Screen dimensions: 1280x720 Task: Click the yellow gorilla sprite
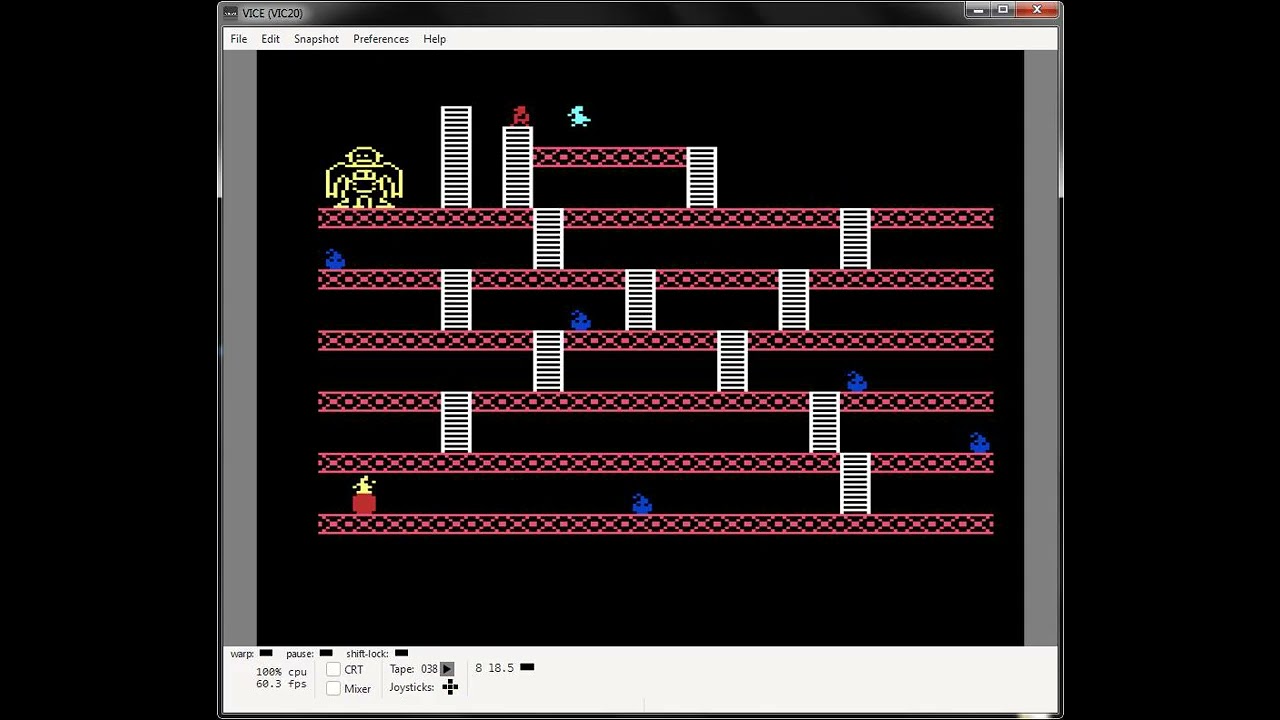(364, 178)
